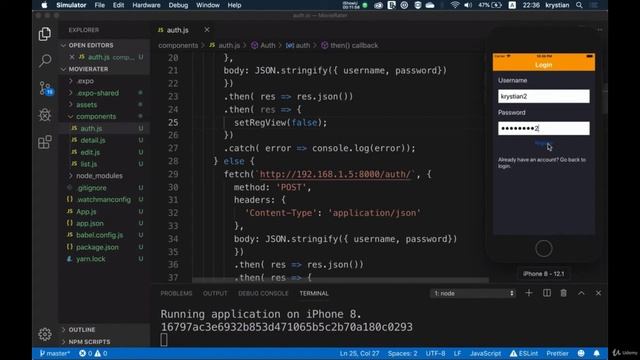Click the Username field in simulator
640x360 pixels.
544,96
